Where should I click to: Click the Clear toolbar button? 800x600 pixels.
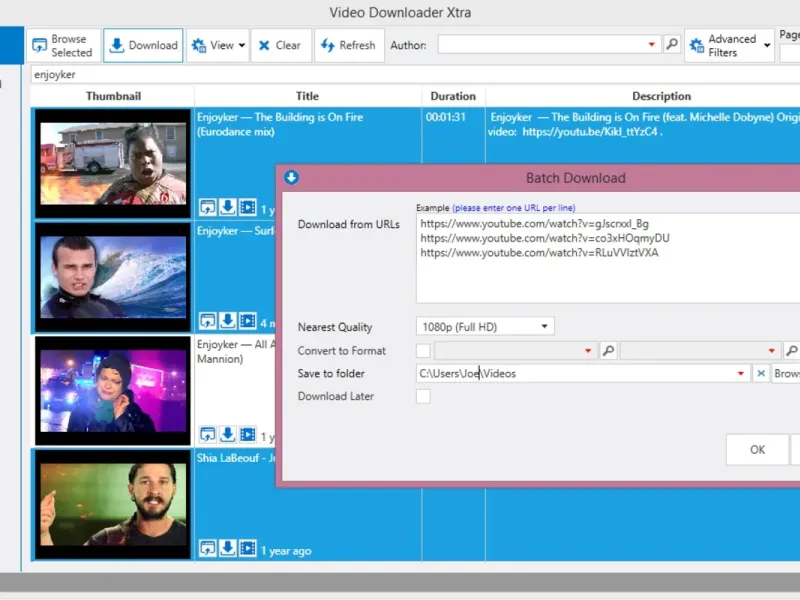[x=281, y=45]
